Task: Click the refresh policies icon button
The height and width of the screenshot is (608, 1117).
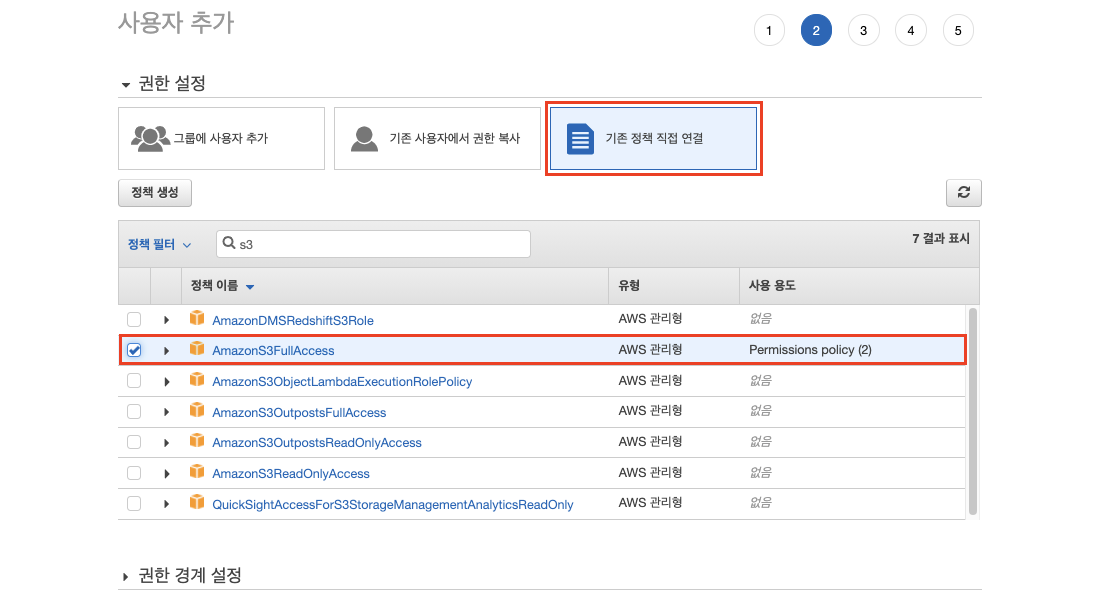Action: coord(963,192)
